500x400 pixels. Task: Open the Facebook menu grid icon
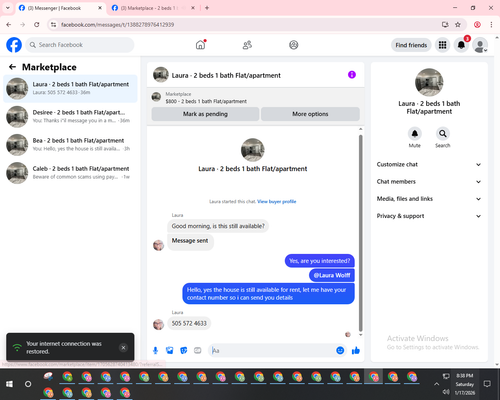tap(442, 45)
